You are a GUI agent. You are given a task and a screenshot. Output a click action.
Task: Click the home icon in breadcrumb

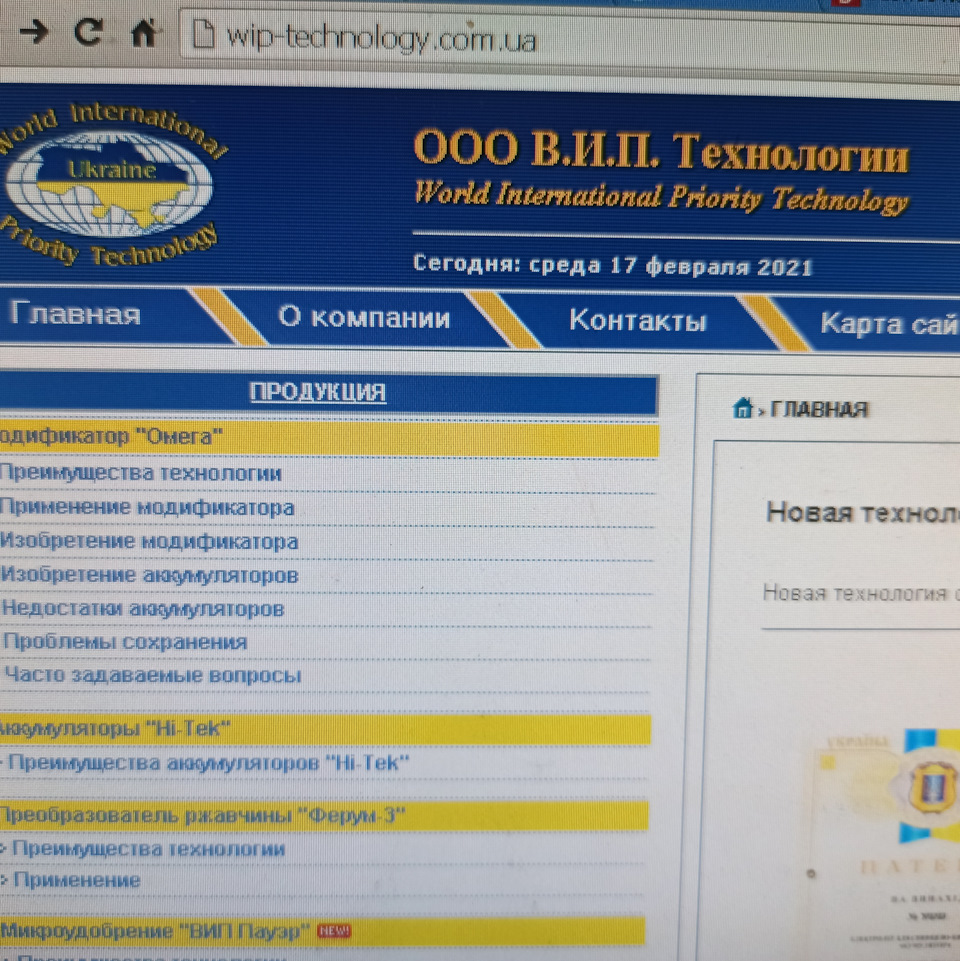click(742, 408)
